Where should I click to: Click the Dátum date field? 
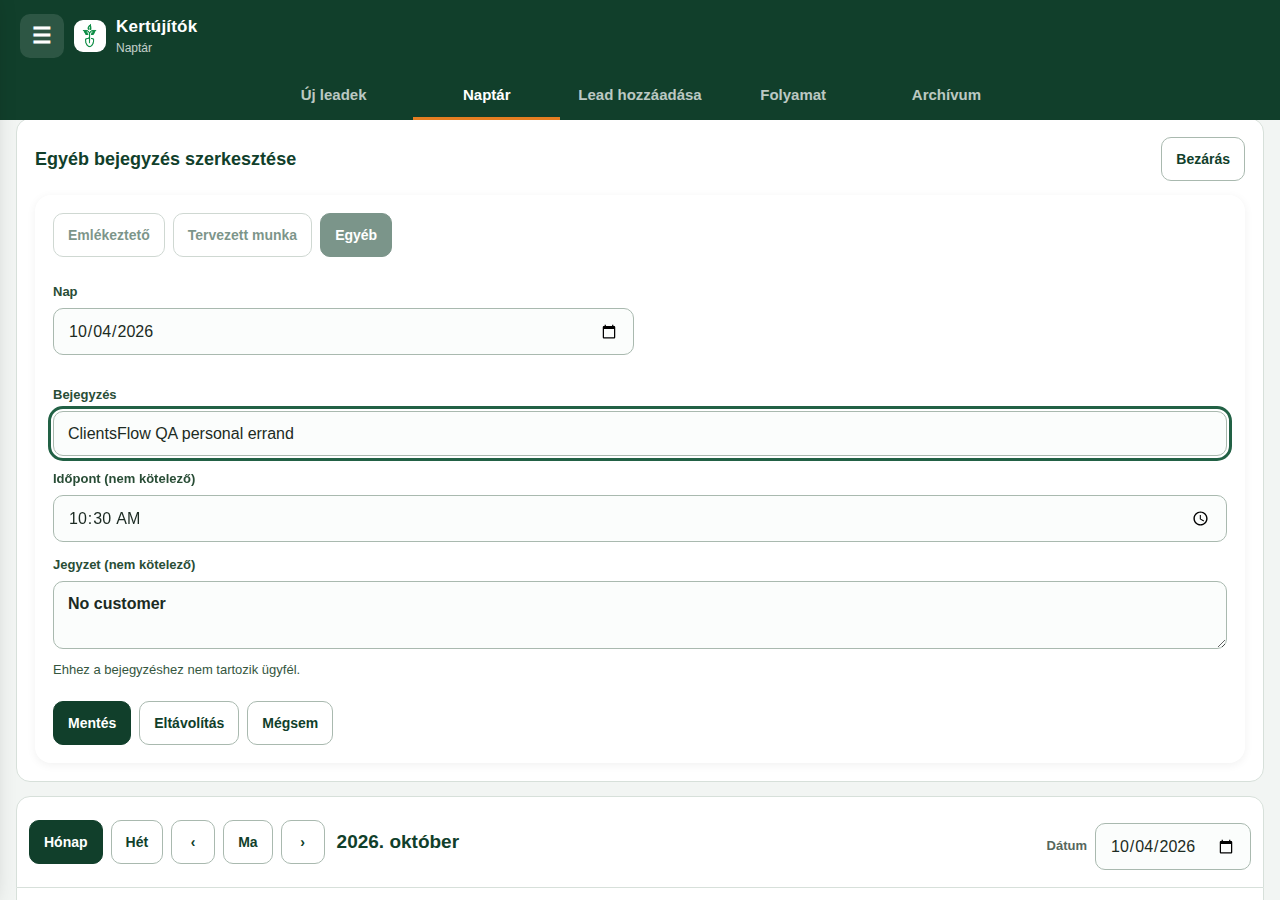click(x=1173, y=847)
